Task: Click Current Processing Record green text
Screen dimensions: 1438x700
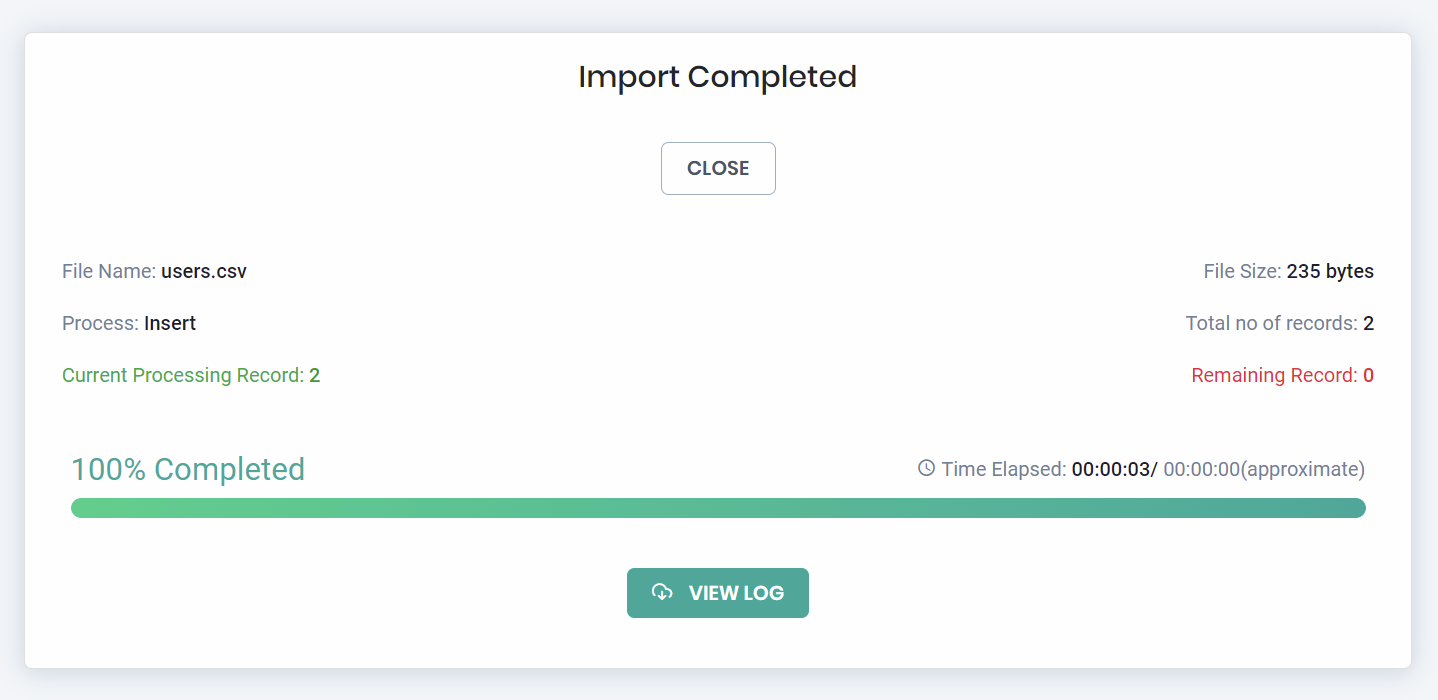Action: 191,375
